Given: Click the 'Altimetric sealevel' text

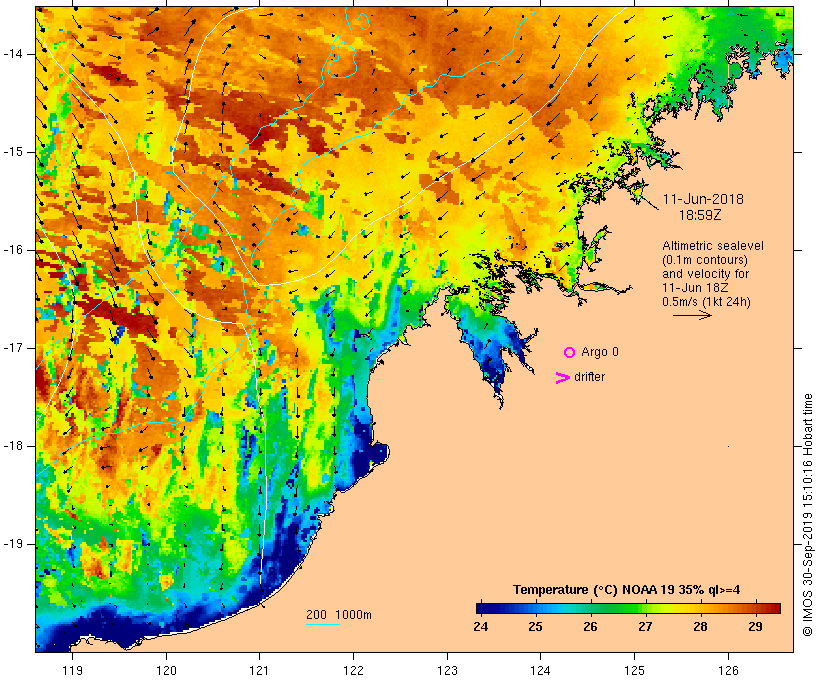Looking at the screenshot, I should point(713,246).
